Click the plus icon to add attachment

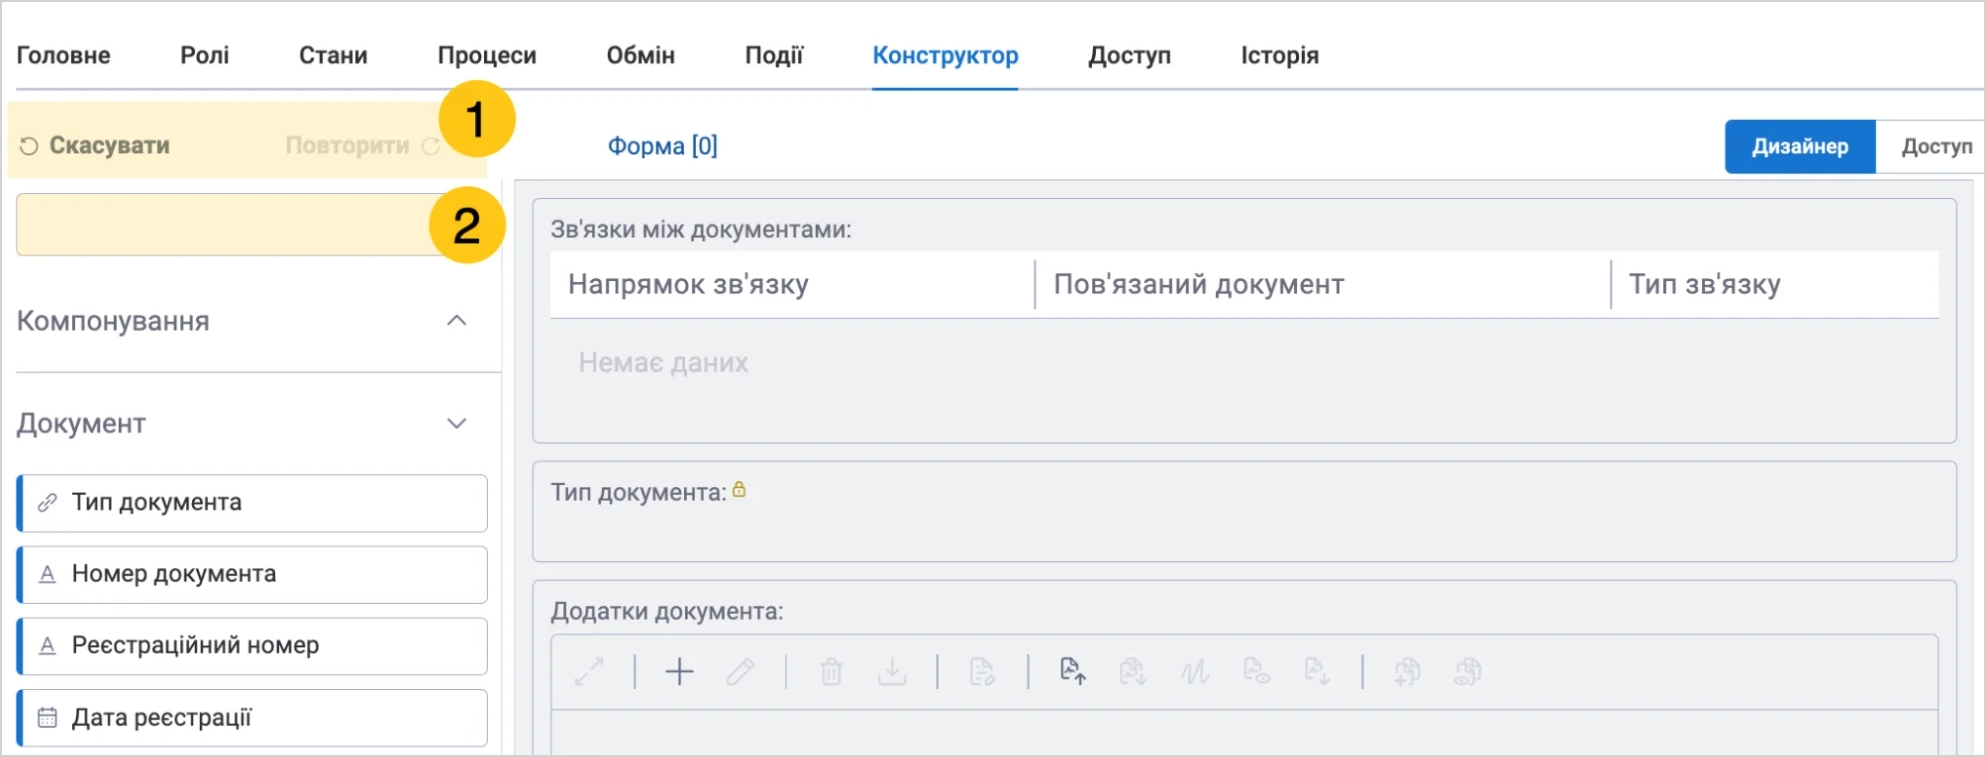coord(680,671)
